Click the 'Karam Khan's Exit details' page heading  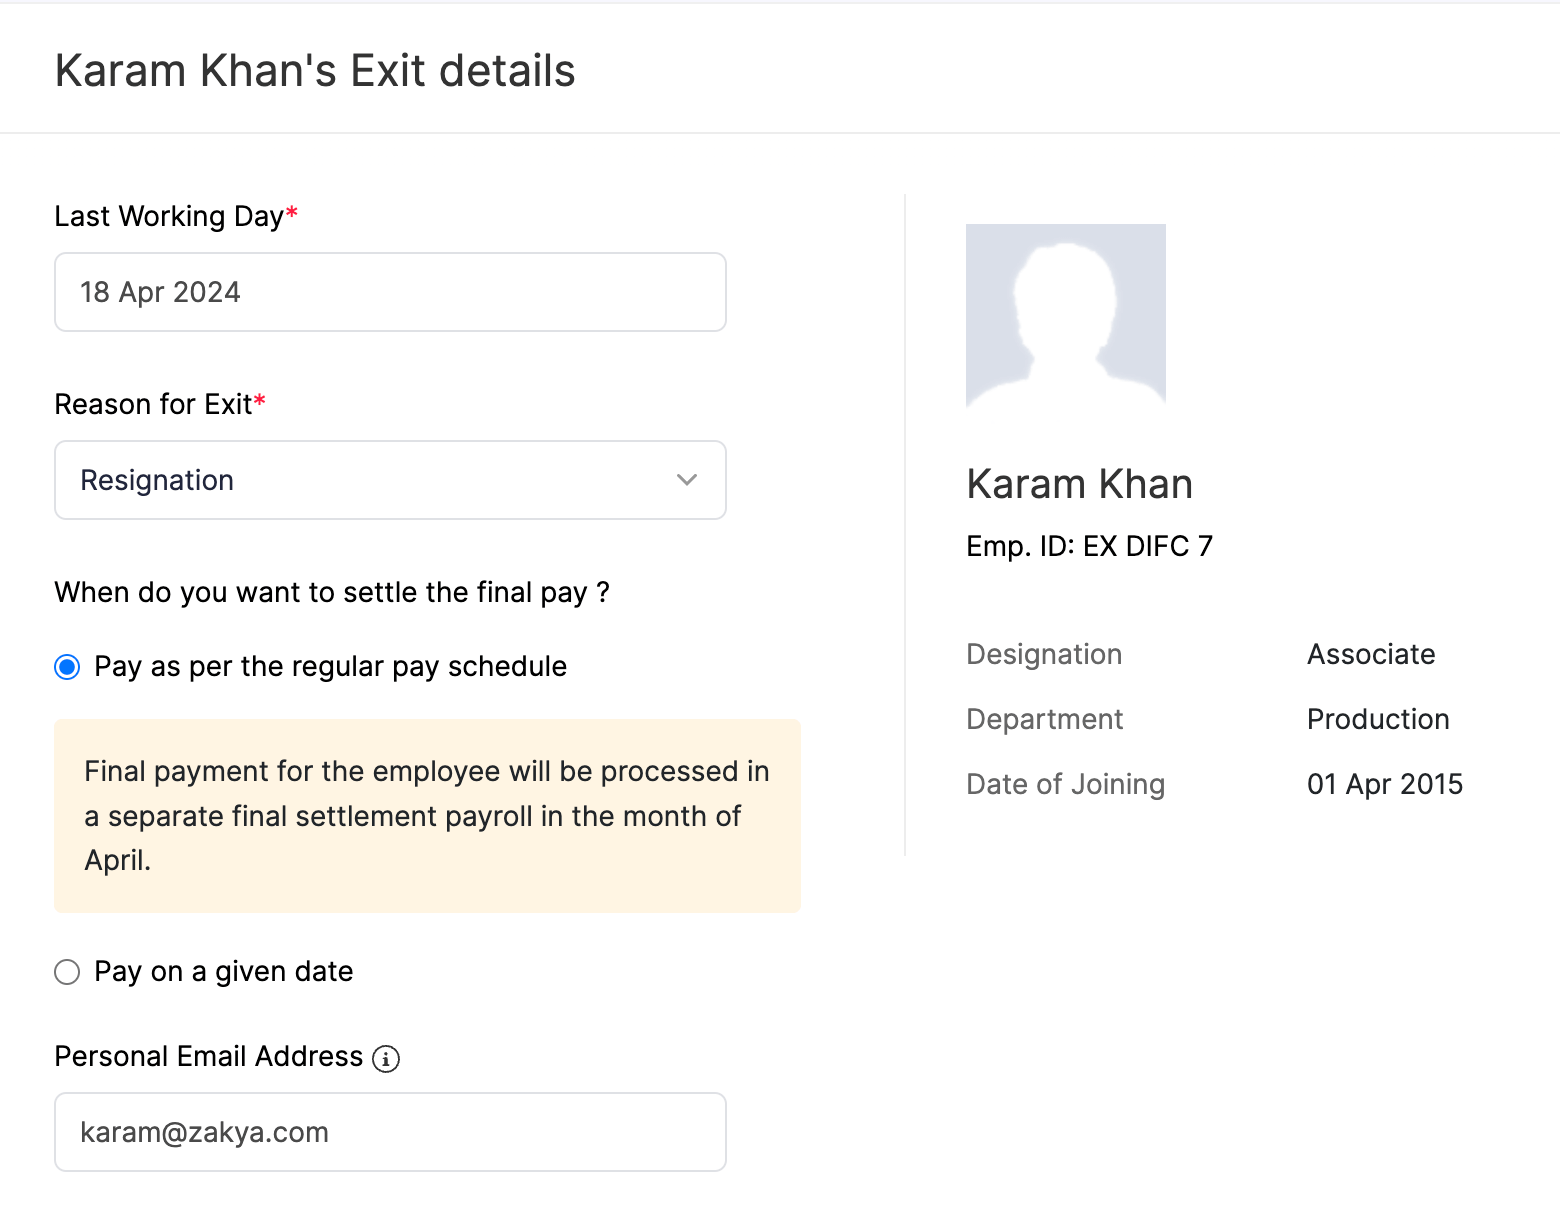[315, 71]
